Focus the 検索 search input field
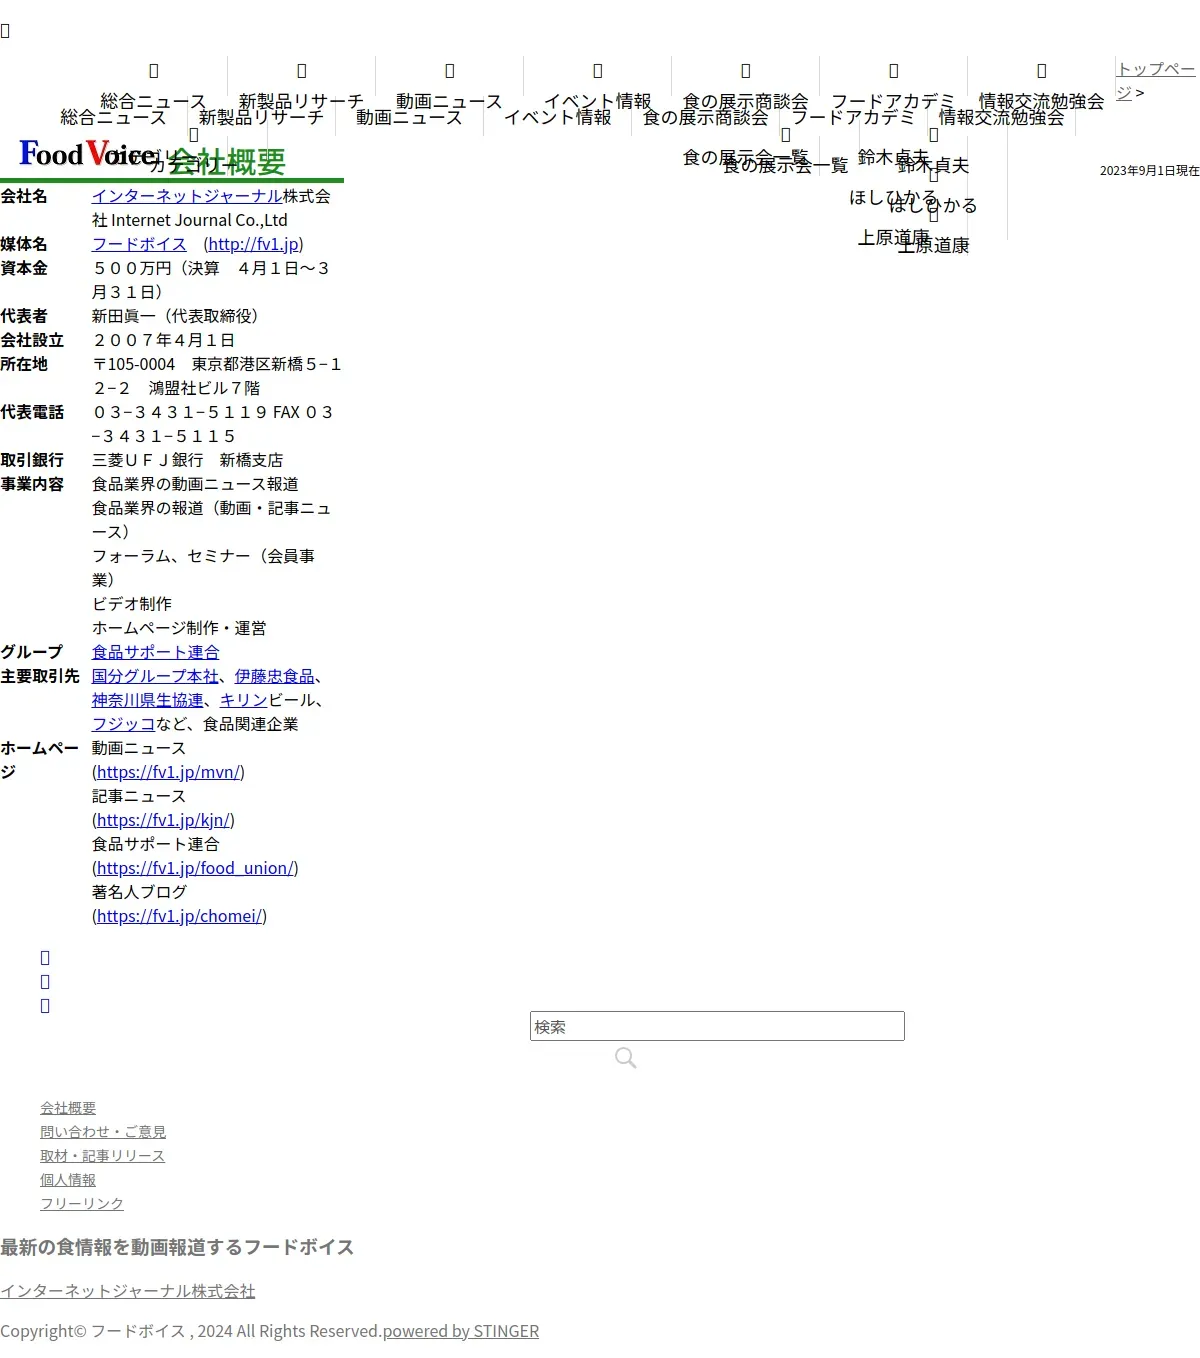1200x1358 pixels. click(x=717, y=1026)
